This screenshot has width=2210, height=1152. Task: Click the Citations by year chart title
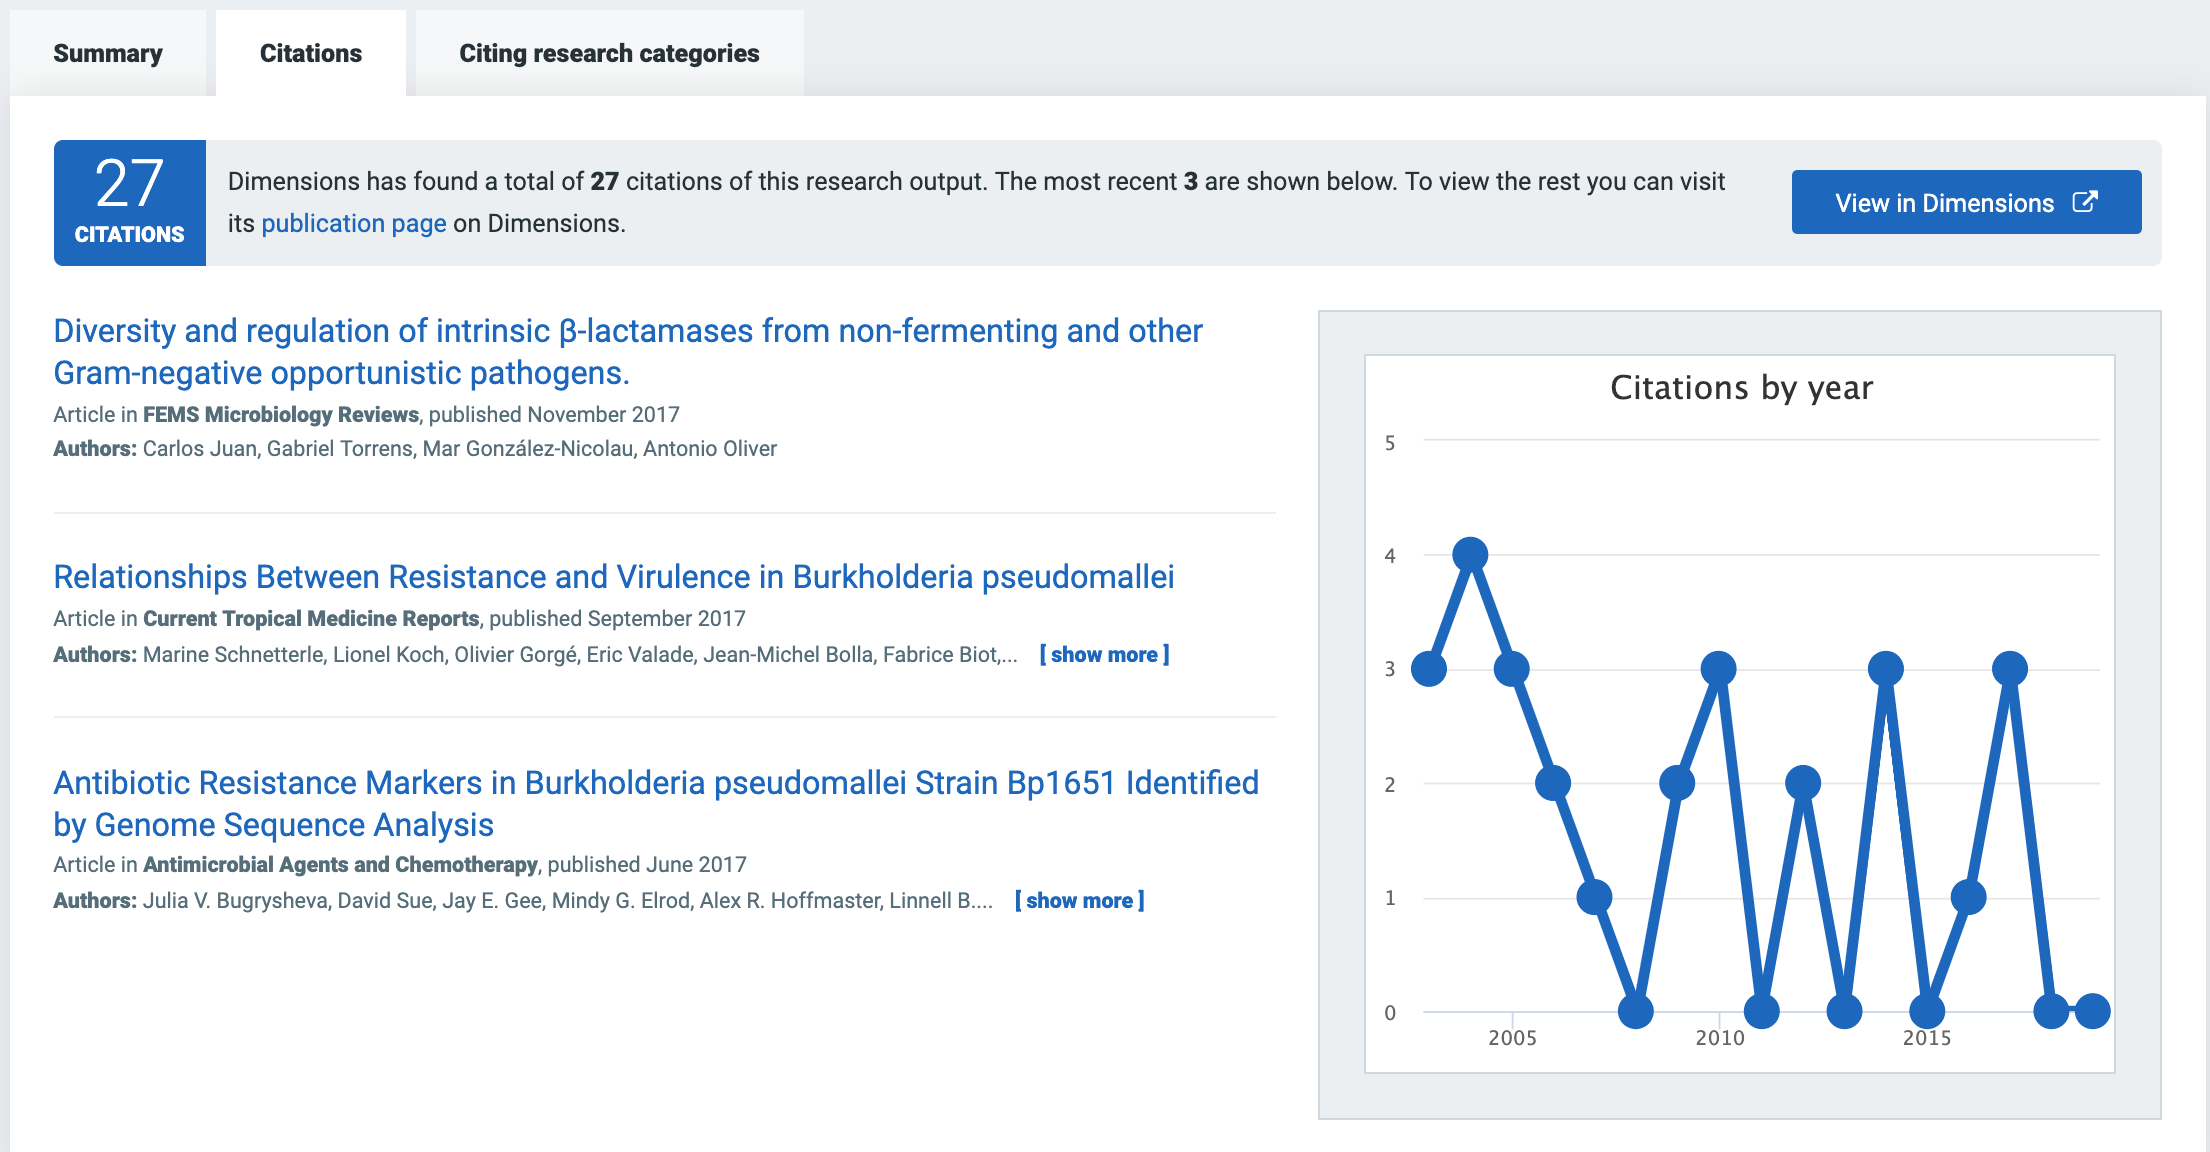coord(1740,388)
